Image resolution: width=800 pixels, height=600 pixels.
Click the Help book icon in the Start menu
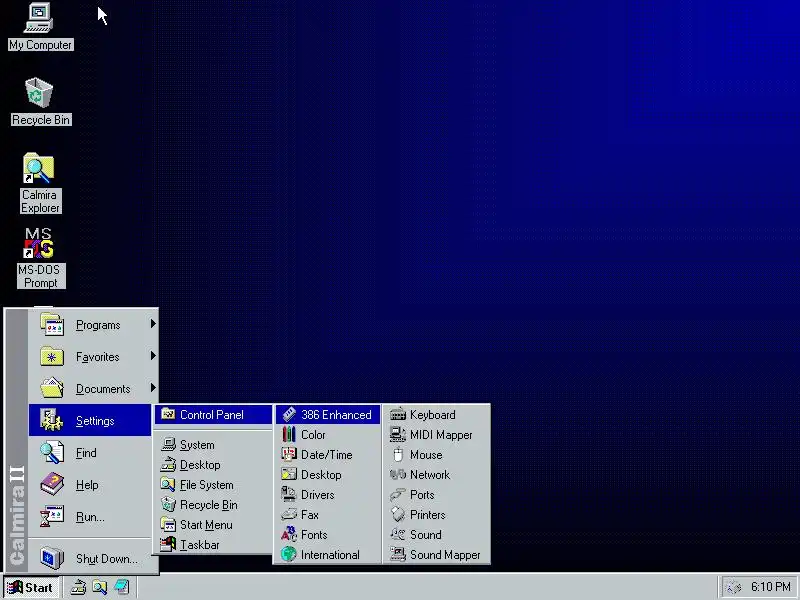pyautogui.click(x=52, y=484)
